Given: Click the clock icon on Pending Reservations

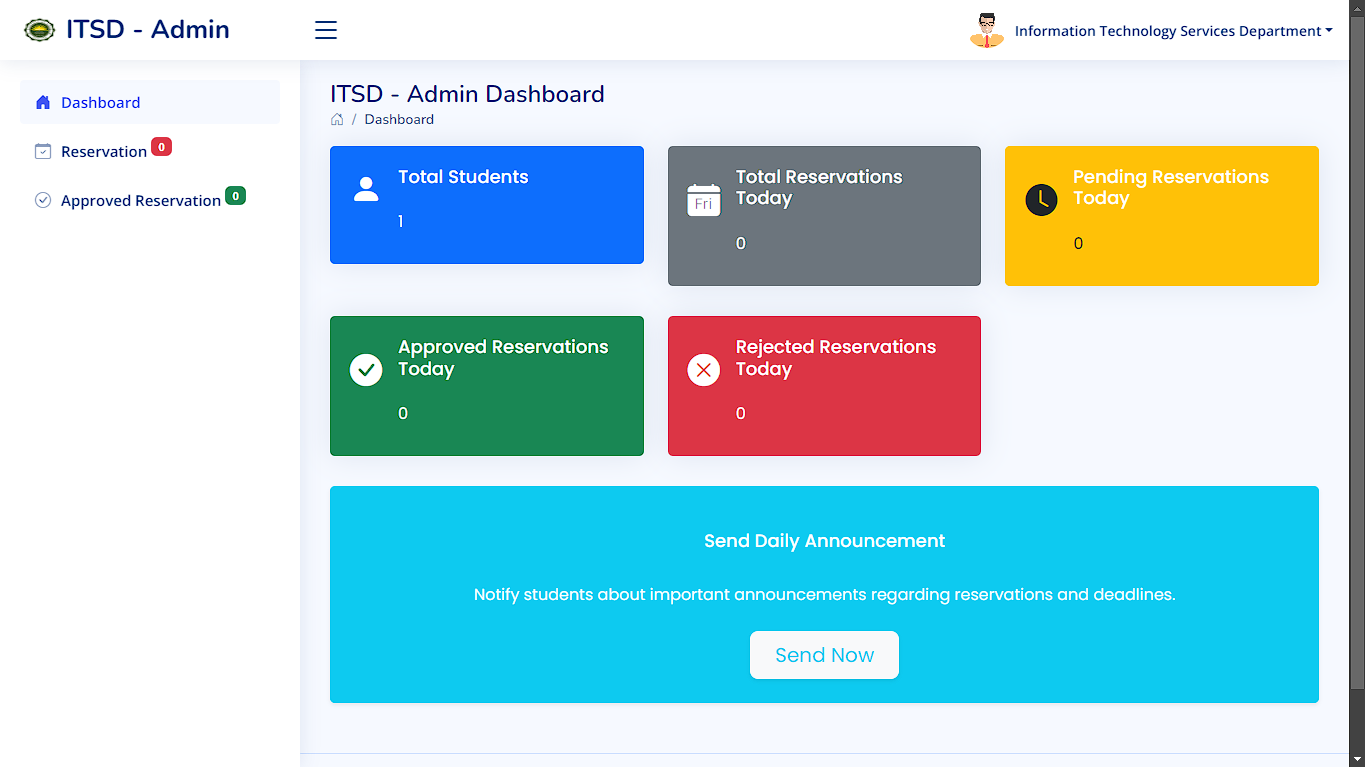Looking at the screenshot, I should click(x=1041, y=200).
